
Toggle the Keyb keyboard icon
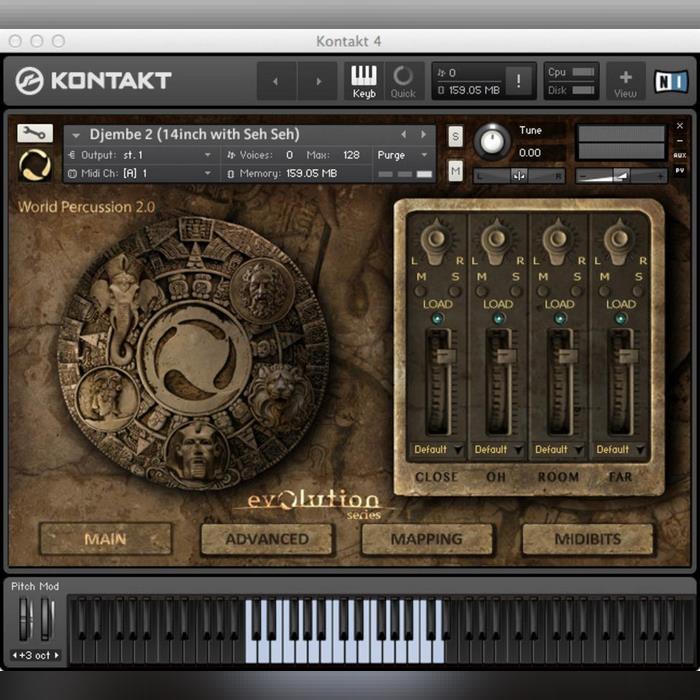(364, 80)
